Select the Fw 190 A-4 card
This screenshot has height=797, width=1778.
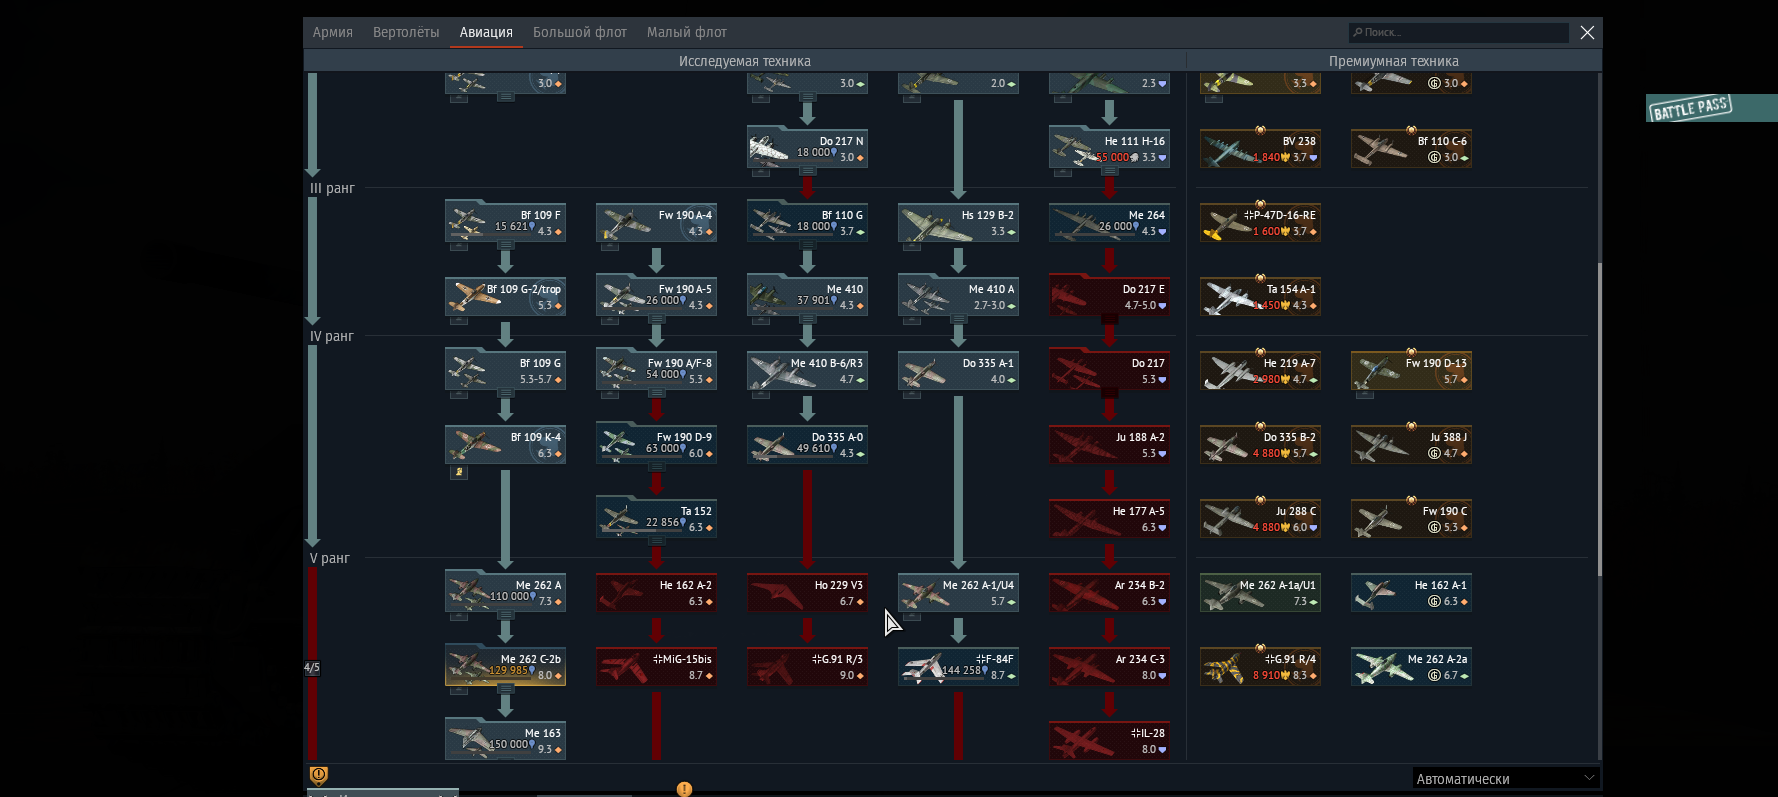(x=656, y=223)
